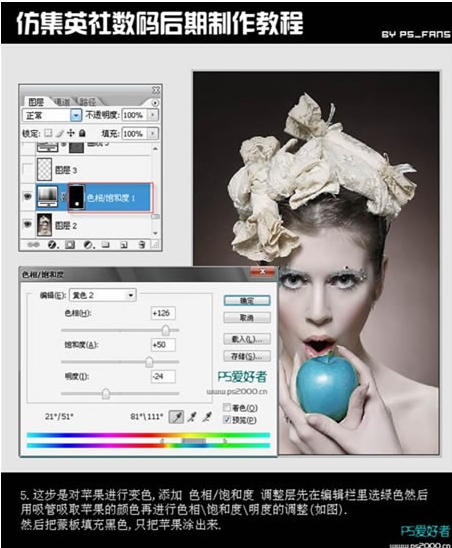Select the hue/saturation adjustment layer thumbnail
The width and height of the screenshot is (452, 548).
[x=48, y=197]
